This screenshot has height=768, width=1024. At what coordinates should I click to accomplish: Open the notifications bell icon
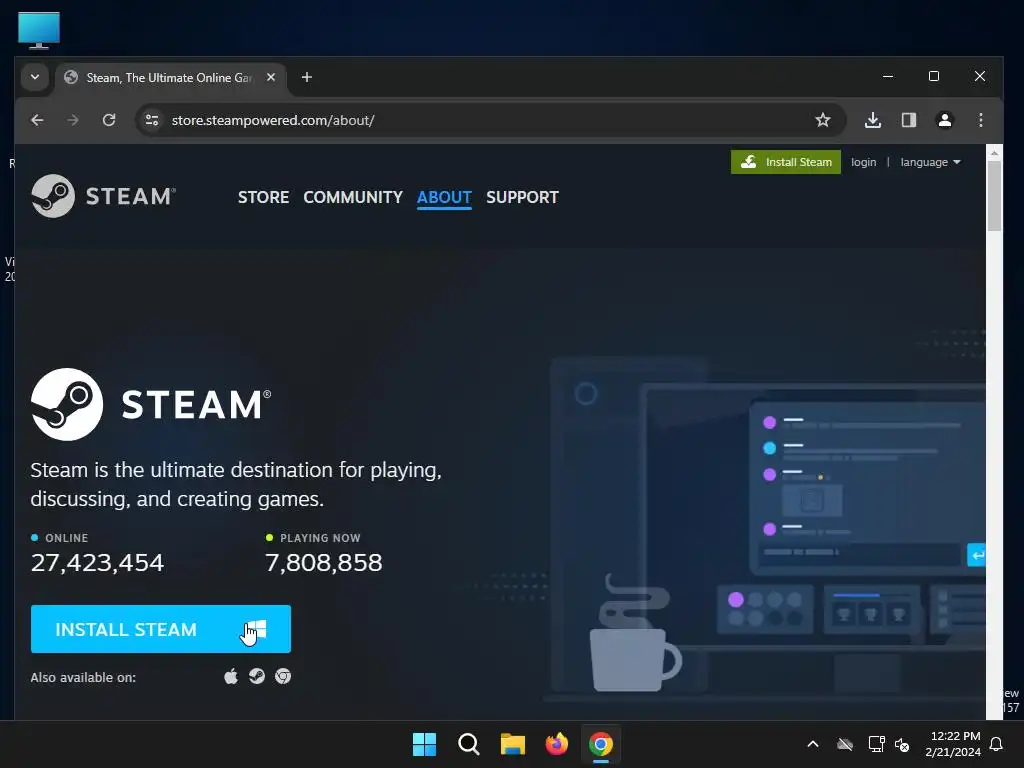[997, 744]
